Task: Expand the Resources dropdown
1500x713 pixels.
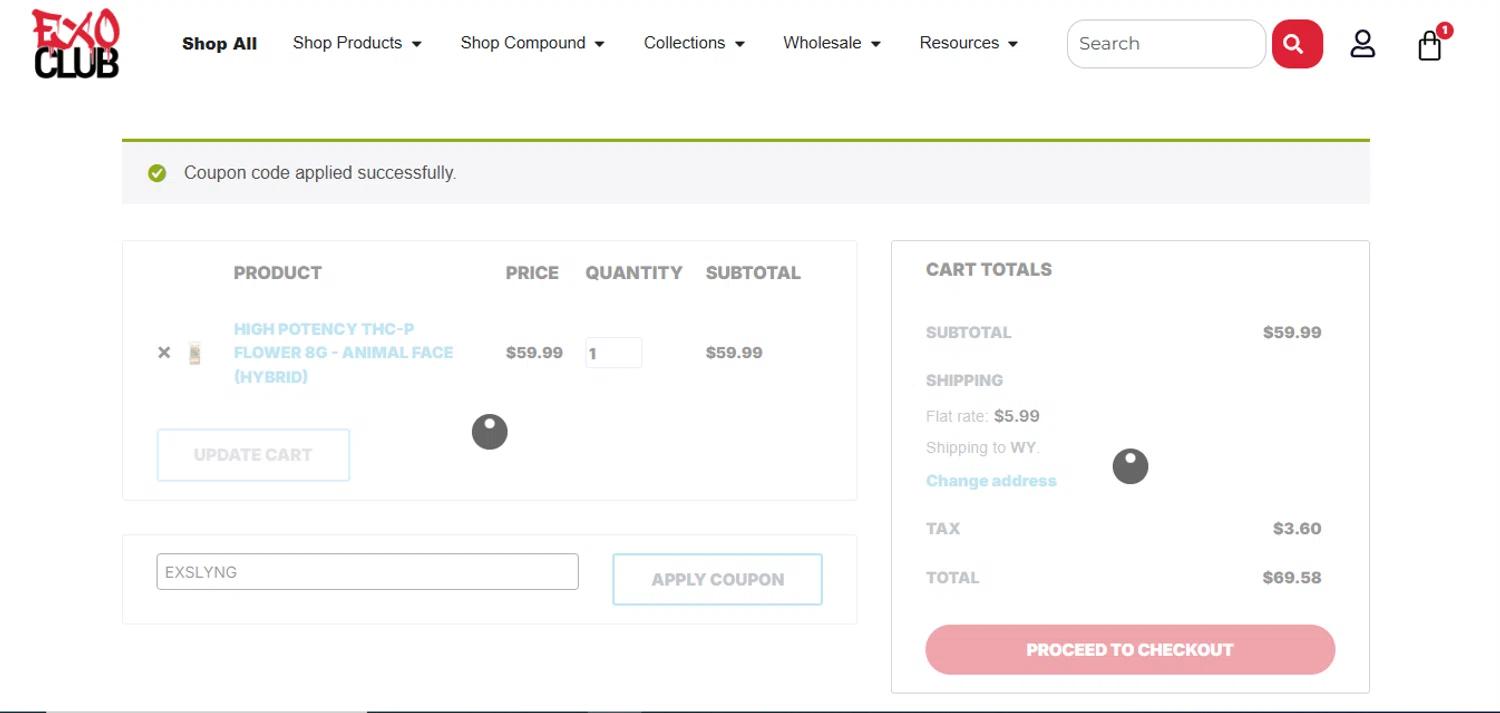Action: point(969,43)
